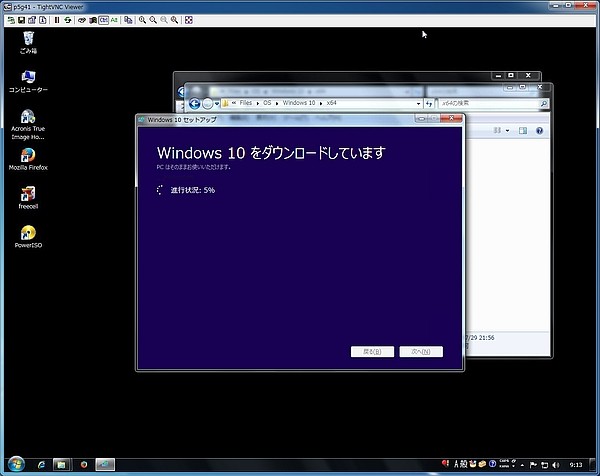The image size is (600, 476).
Task: Click the Transfer Files toolbar icon
Action: point(128,20)
